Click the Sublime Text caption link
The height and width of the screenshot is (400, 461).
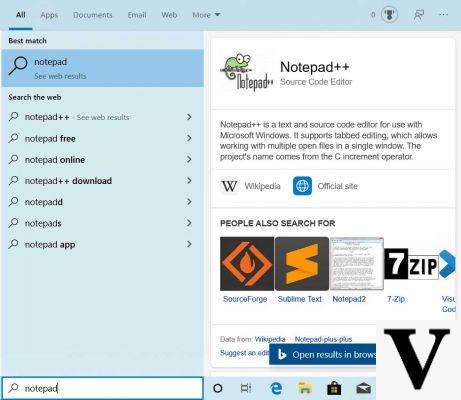[300, 299]
